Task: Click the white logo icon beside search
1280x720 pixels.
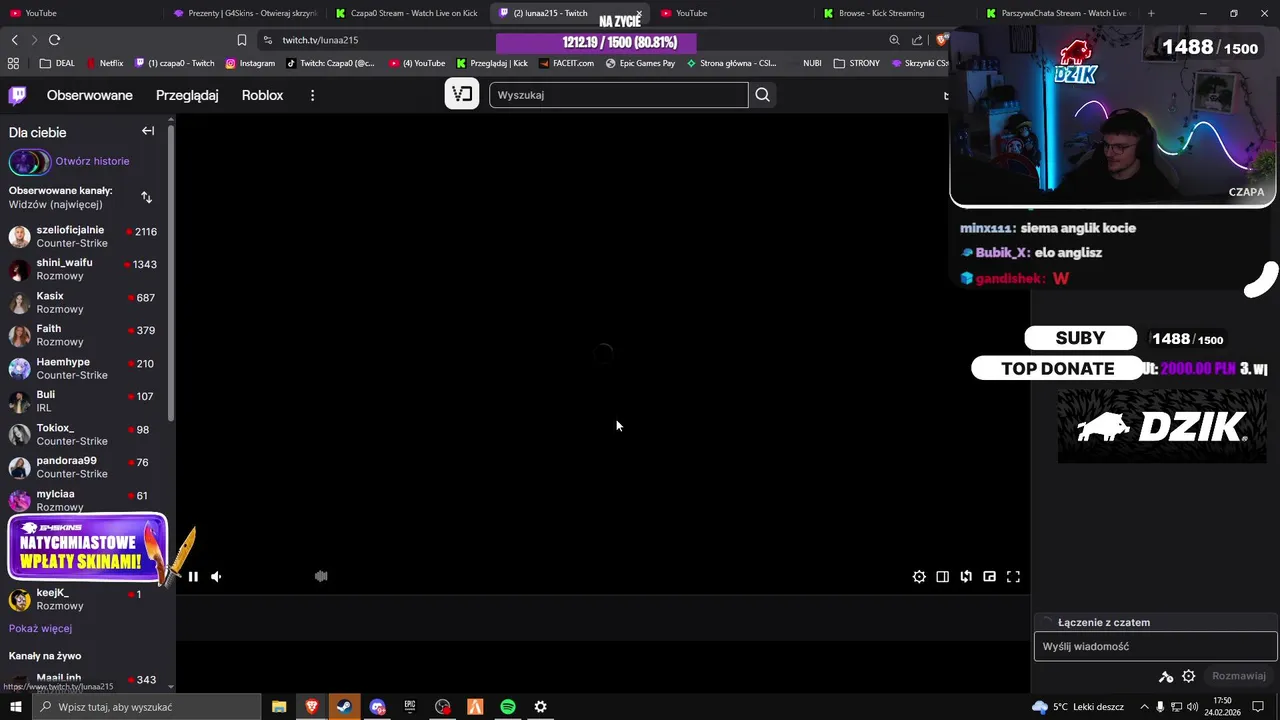Action: coord(462,94)
